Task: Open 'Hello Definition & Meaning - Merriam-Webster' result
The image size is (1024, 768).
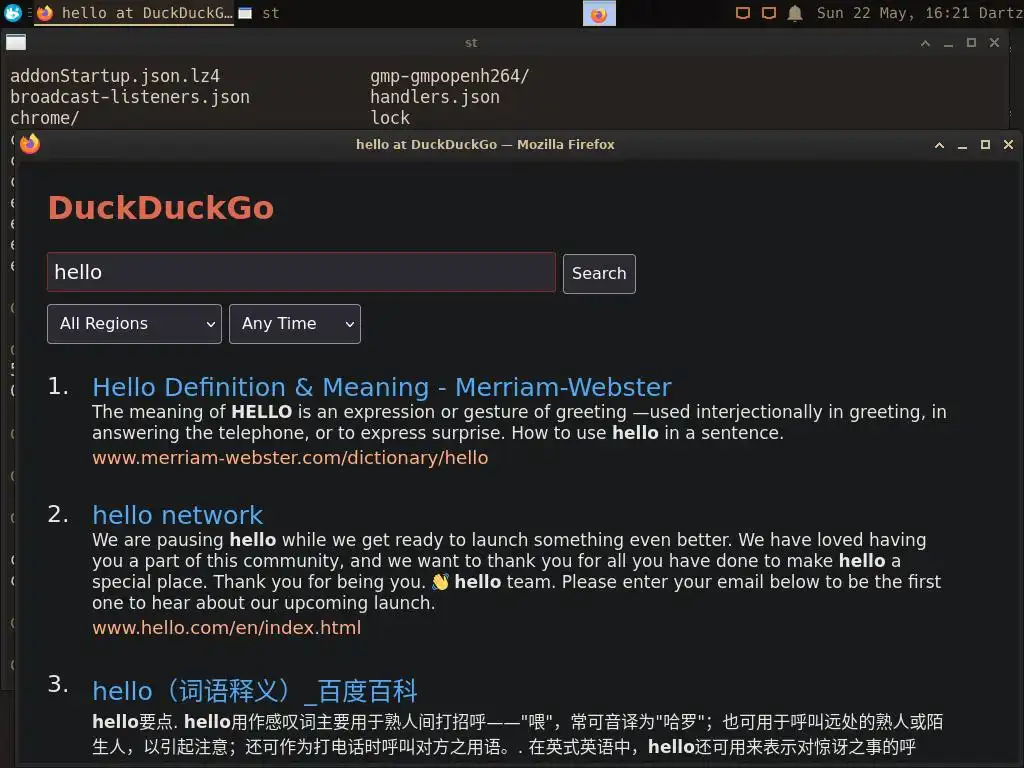Action: (381, 387)
